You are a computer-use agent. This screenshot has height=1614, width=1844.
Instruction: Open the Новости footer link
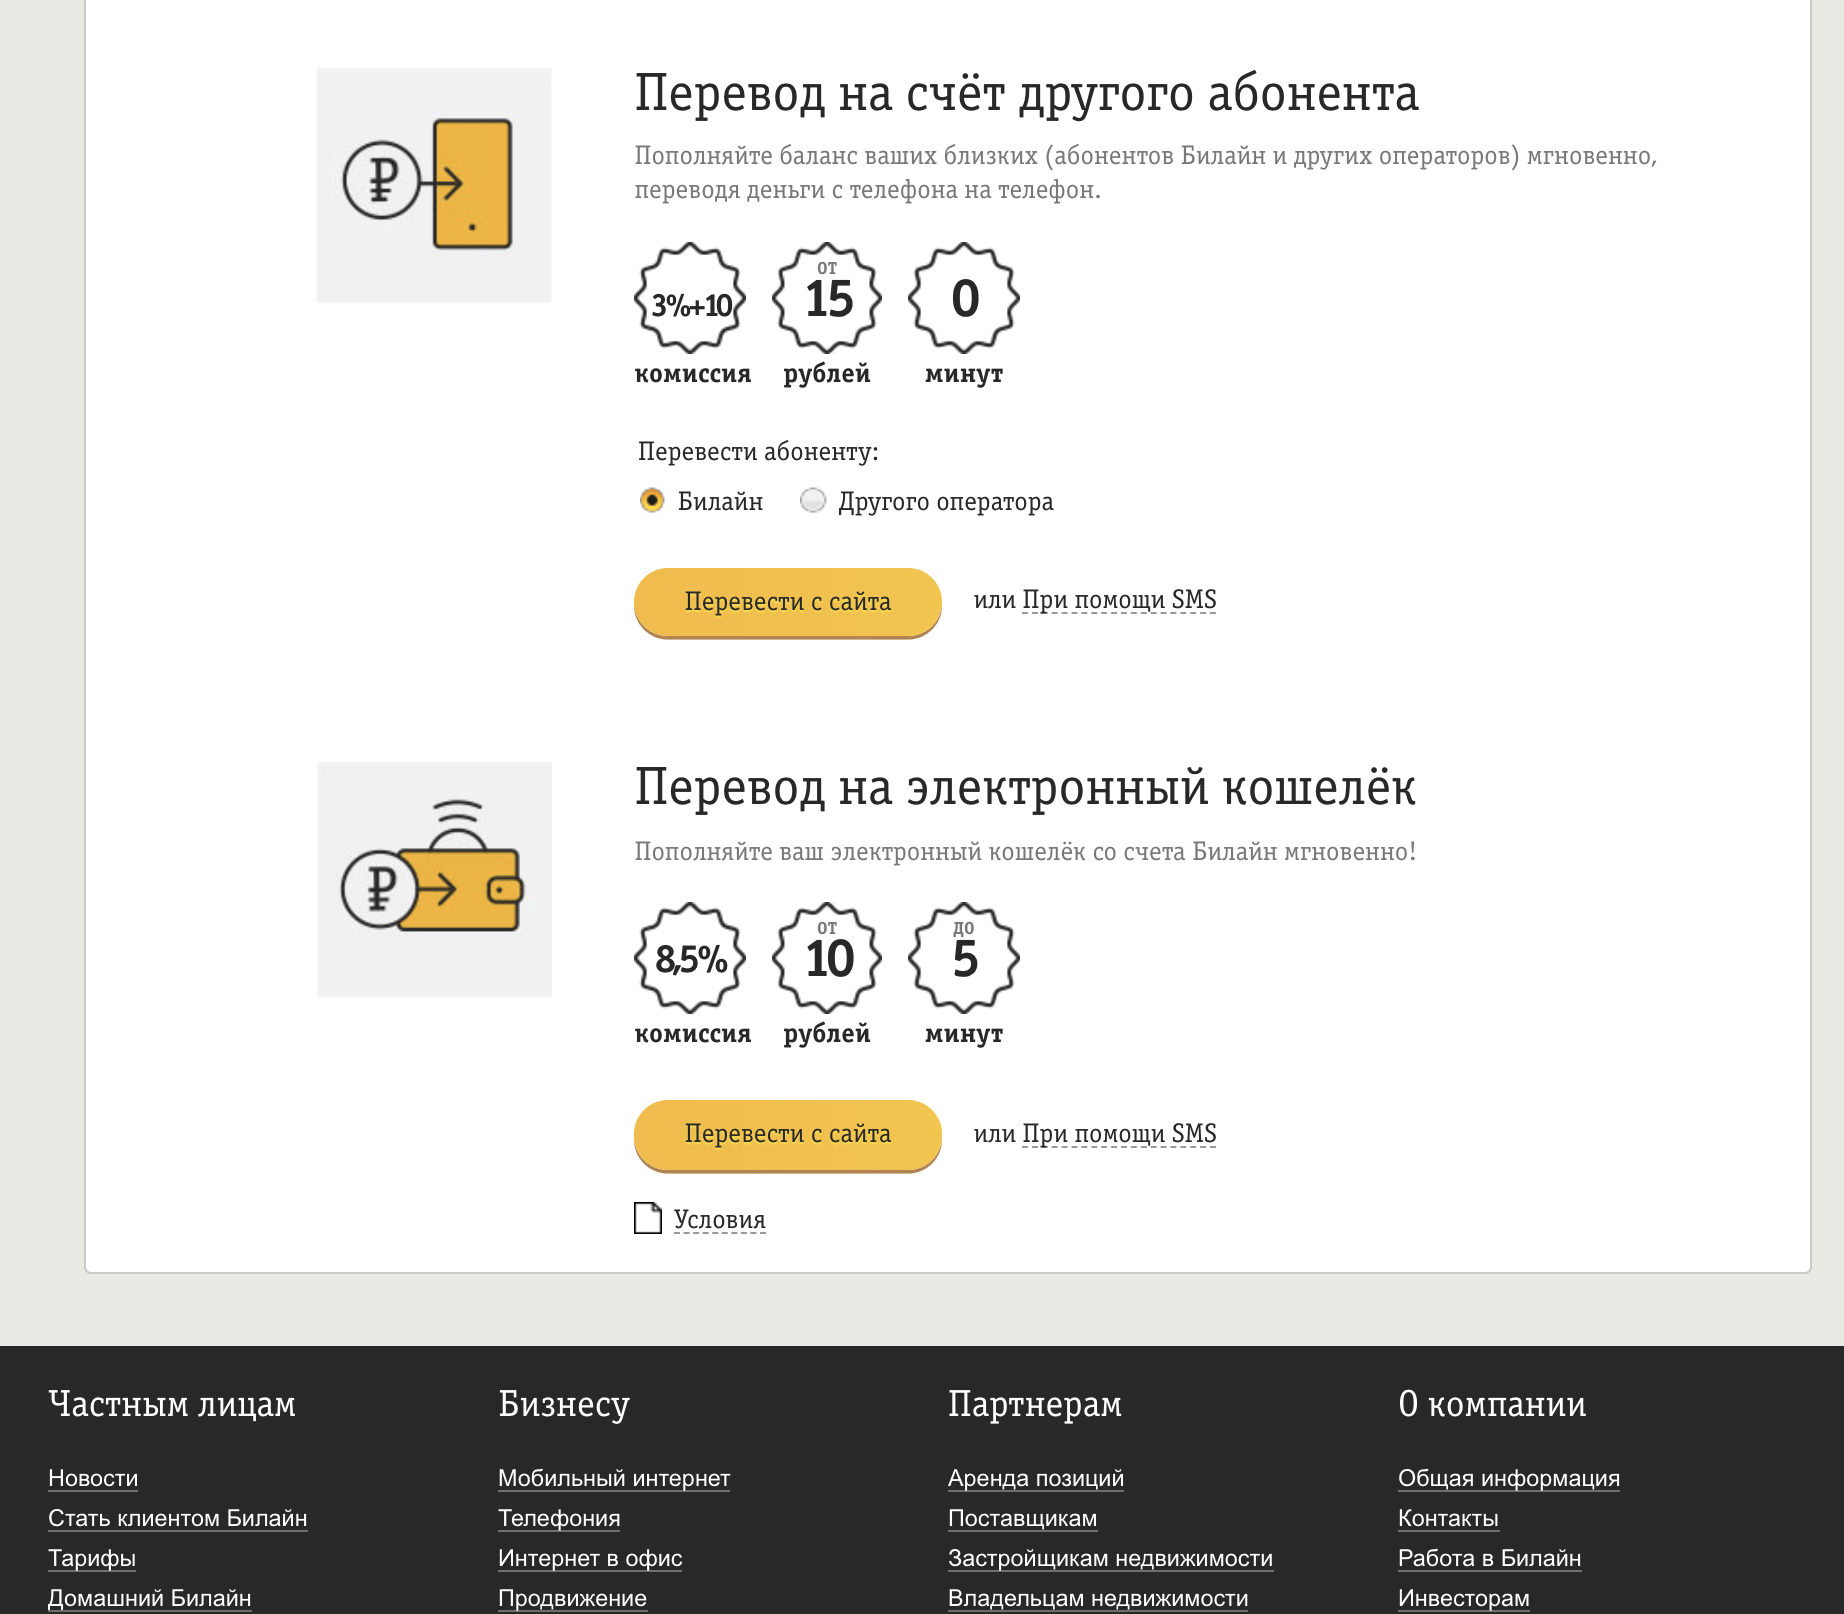(94, 1478)
